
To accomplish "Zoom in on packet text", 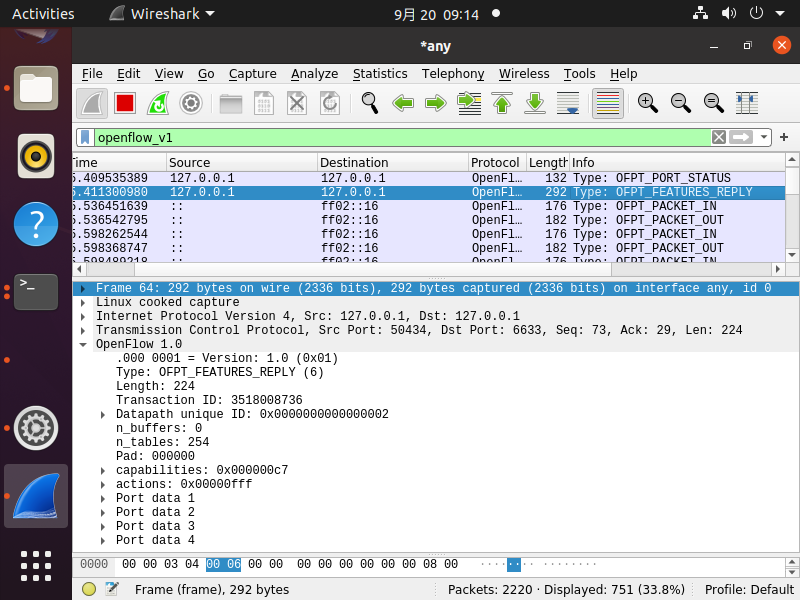I will tap(648, 104).
